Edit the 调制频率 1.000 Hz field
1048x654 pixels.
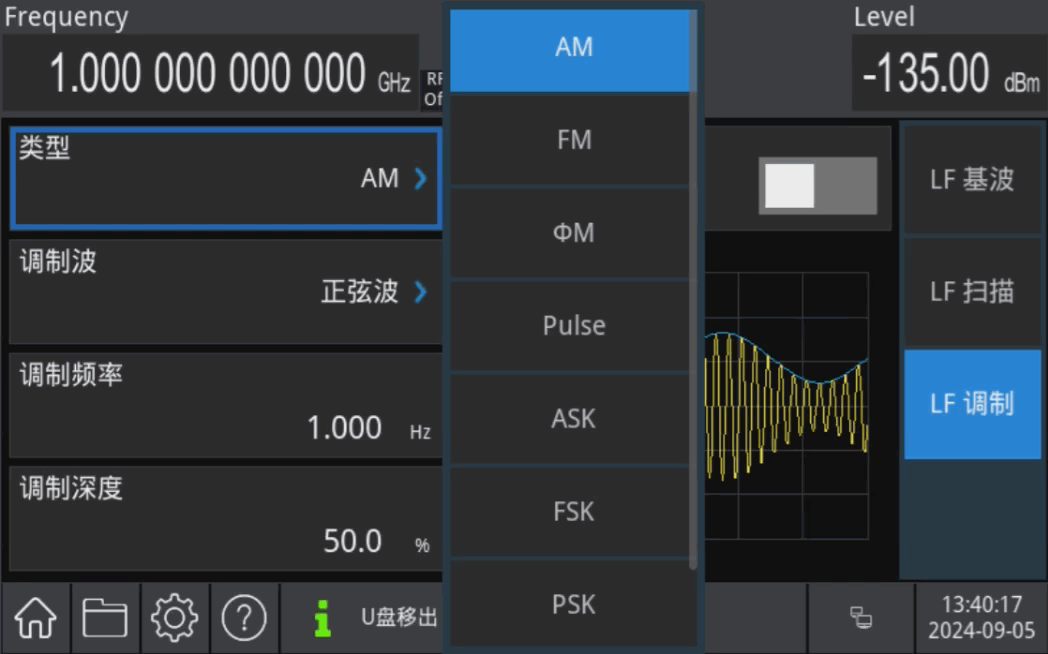[x=226, y=405]
